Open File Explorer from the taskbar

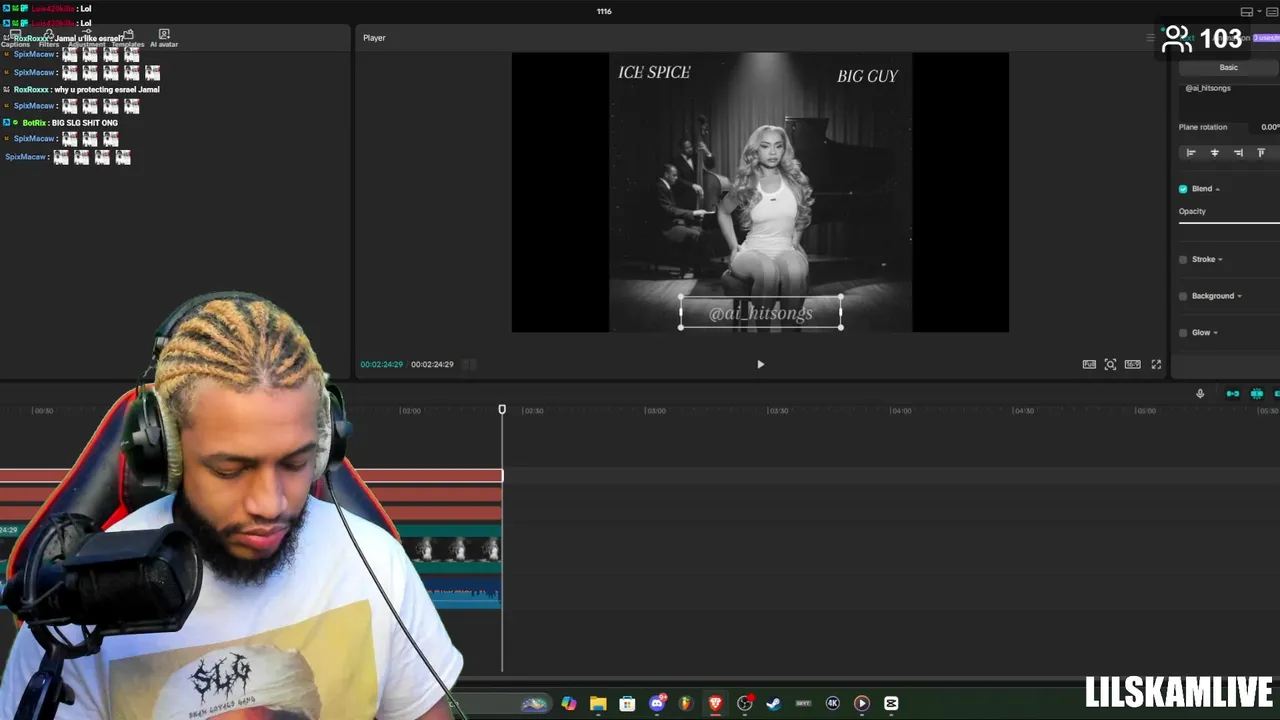coord(598,704)
